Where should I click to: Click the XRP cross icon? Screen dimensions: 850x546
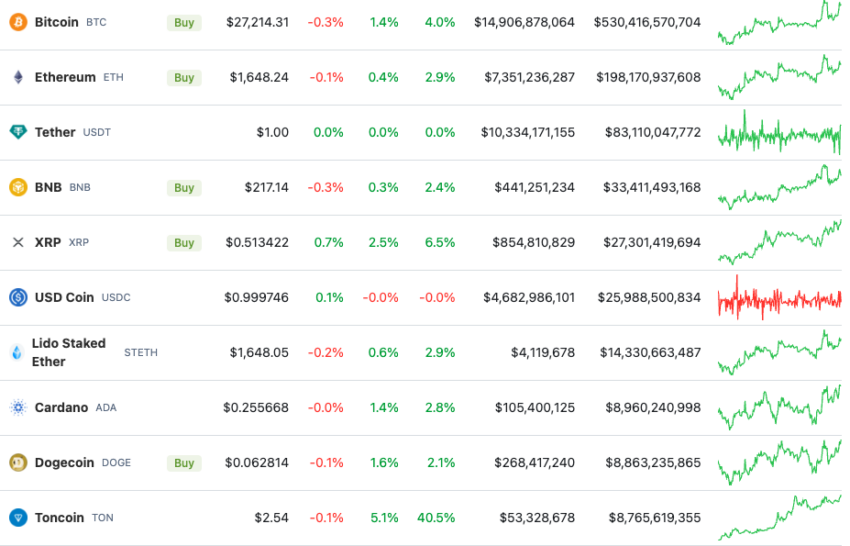(x=18, y=242)
